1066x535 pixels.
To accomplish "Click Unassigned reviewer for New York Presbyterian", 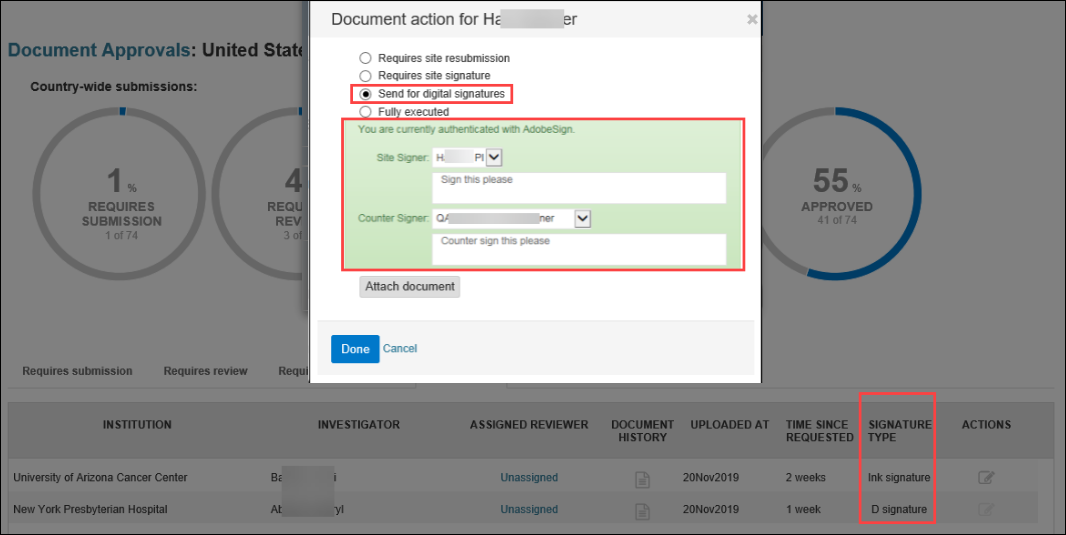I will (529, 509).
